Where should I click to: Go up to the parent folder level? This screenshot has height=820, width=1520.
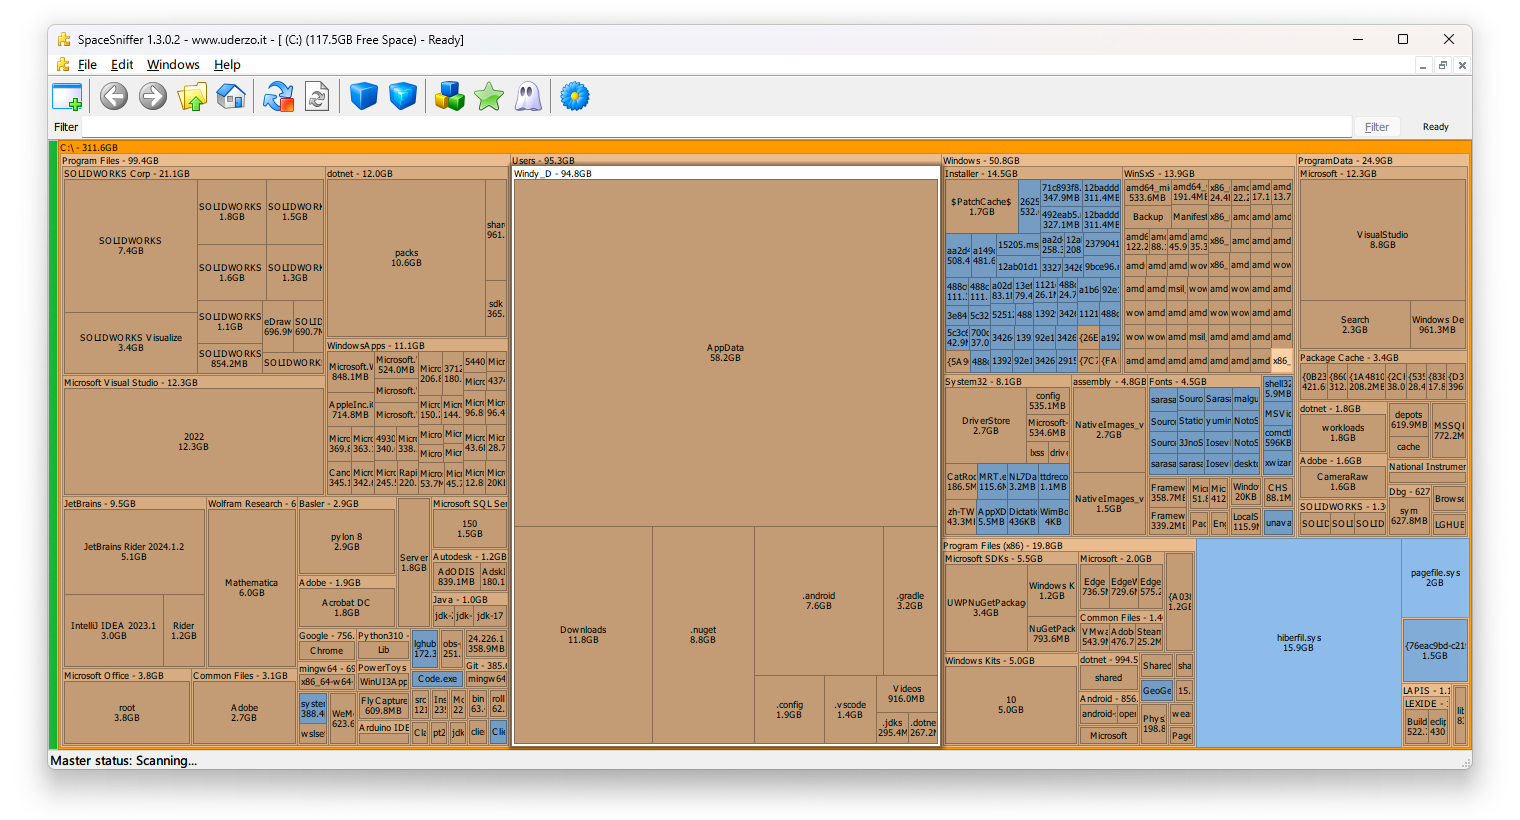click(x=192, y=97)
